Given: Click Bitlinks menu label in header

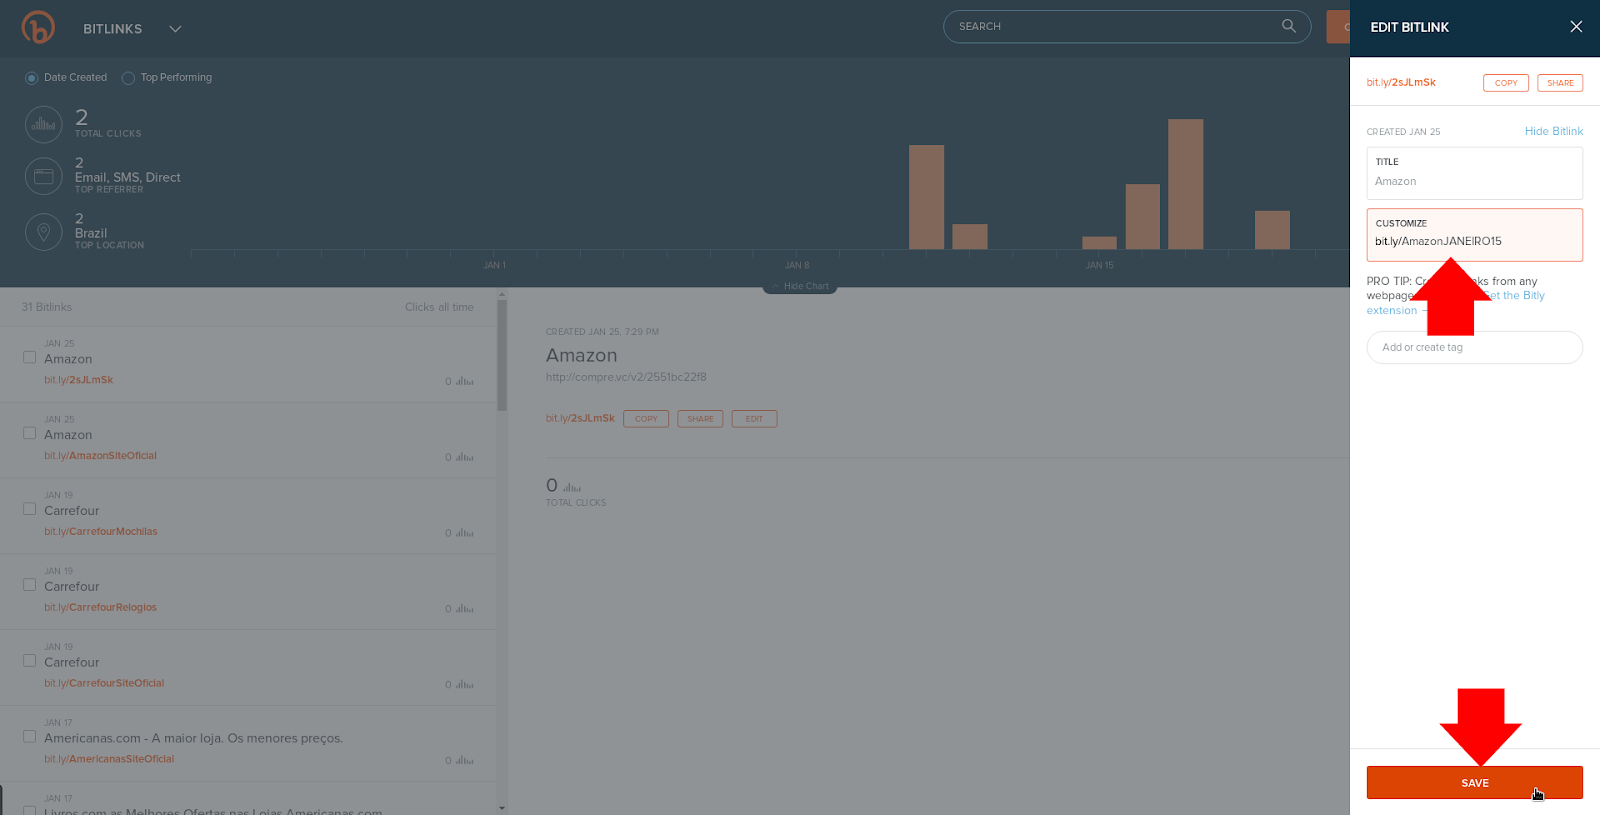Looking at the screenshot, I should (x=112, y=29).
